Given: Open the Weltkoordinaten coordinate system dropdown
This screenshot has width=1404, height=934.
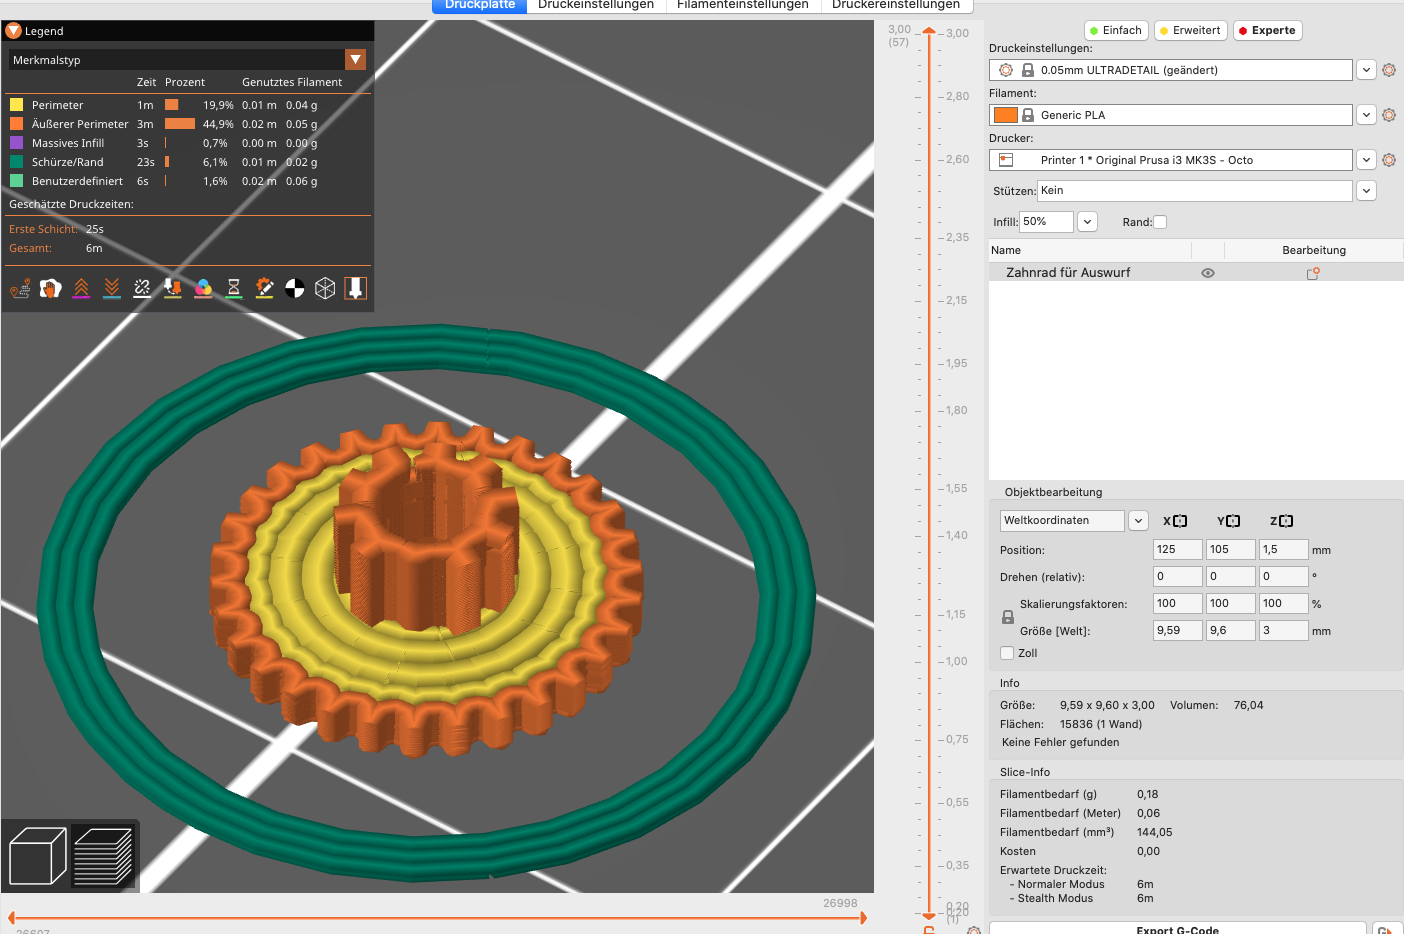Looking at the screenshot, I should pos(1138,520).
